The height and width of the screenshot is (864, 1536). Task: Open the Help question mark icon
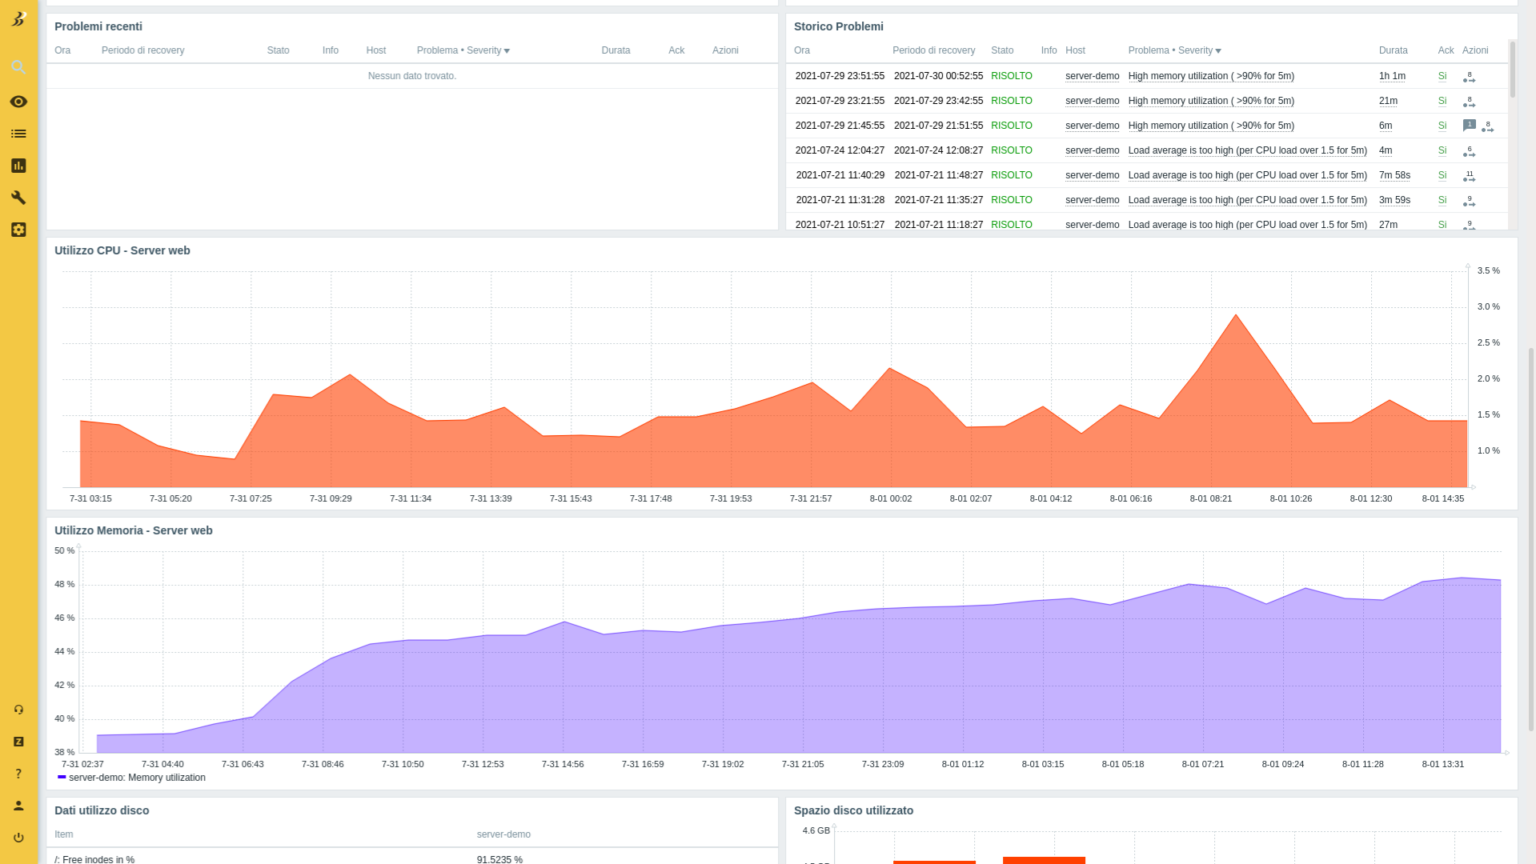tap(18, 774)
